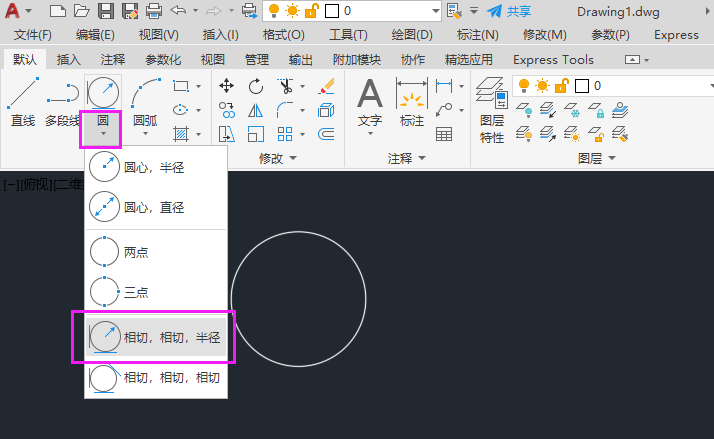Click the 文字 text tool
The image size is (714, 439).
click(x=370, y=102)
